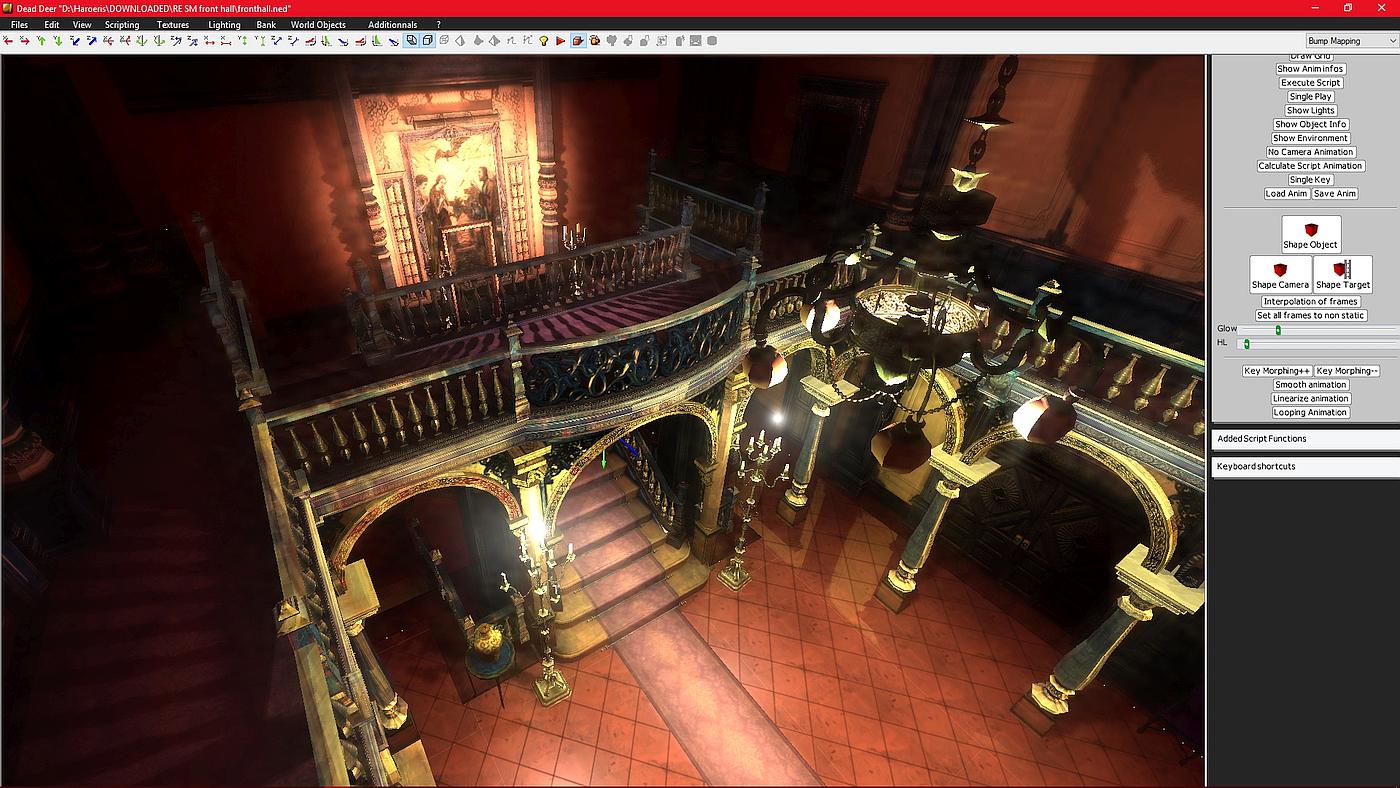Click the green downward Y arrow icon

58,41
